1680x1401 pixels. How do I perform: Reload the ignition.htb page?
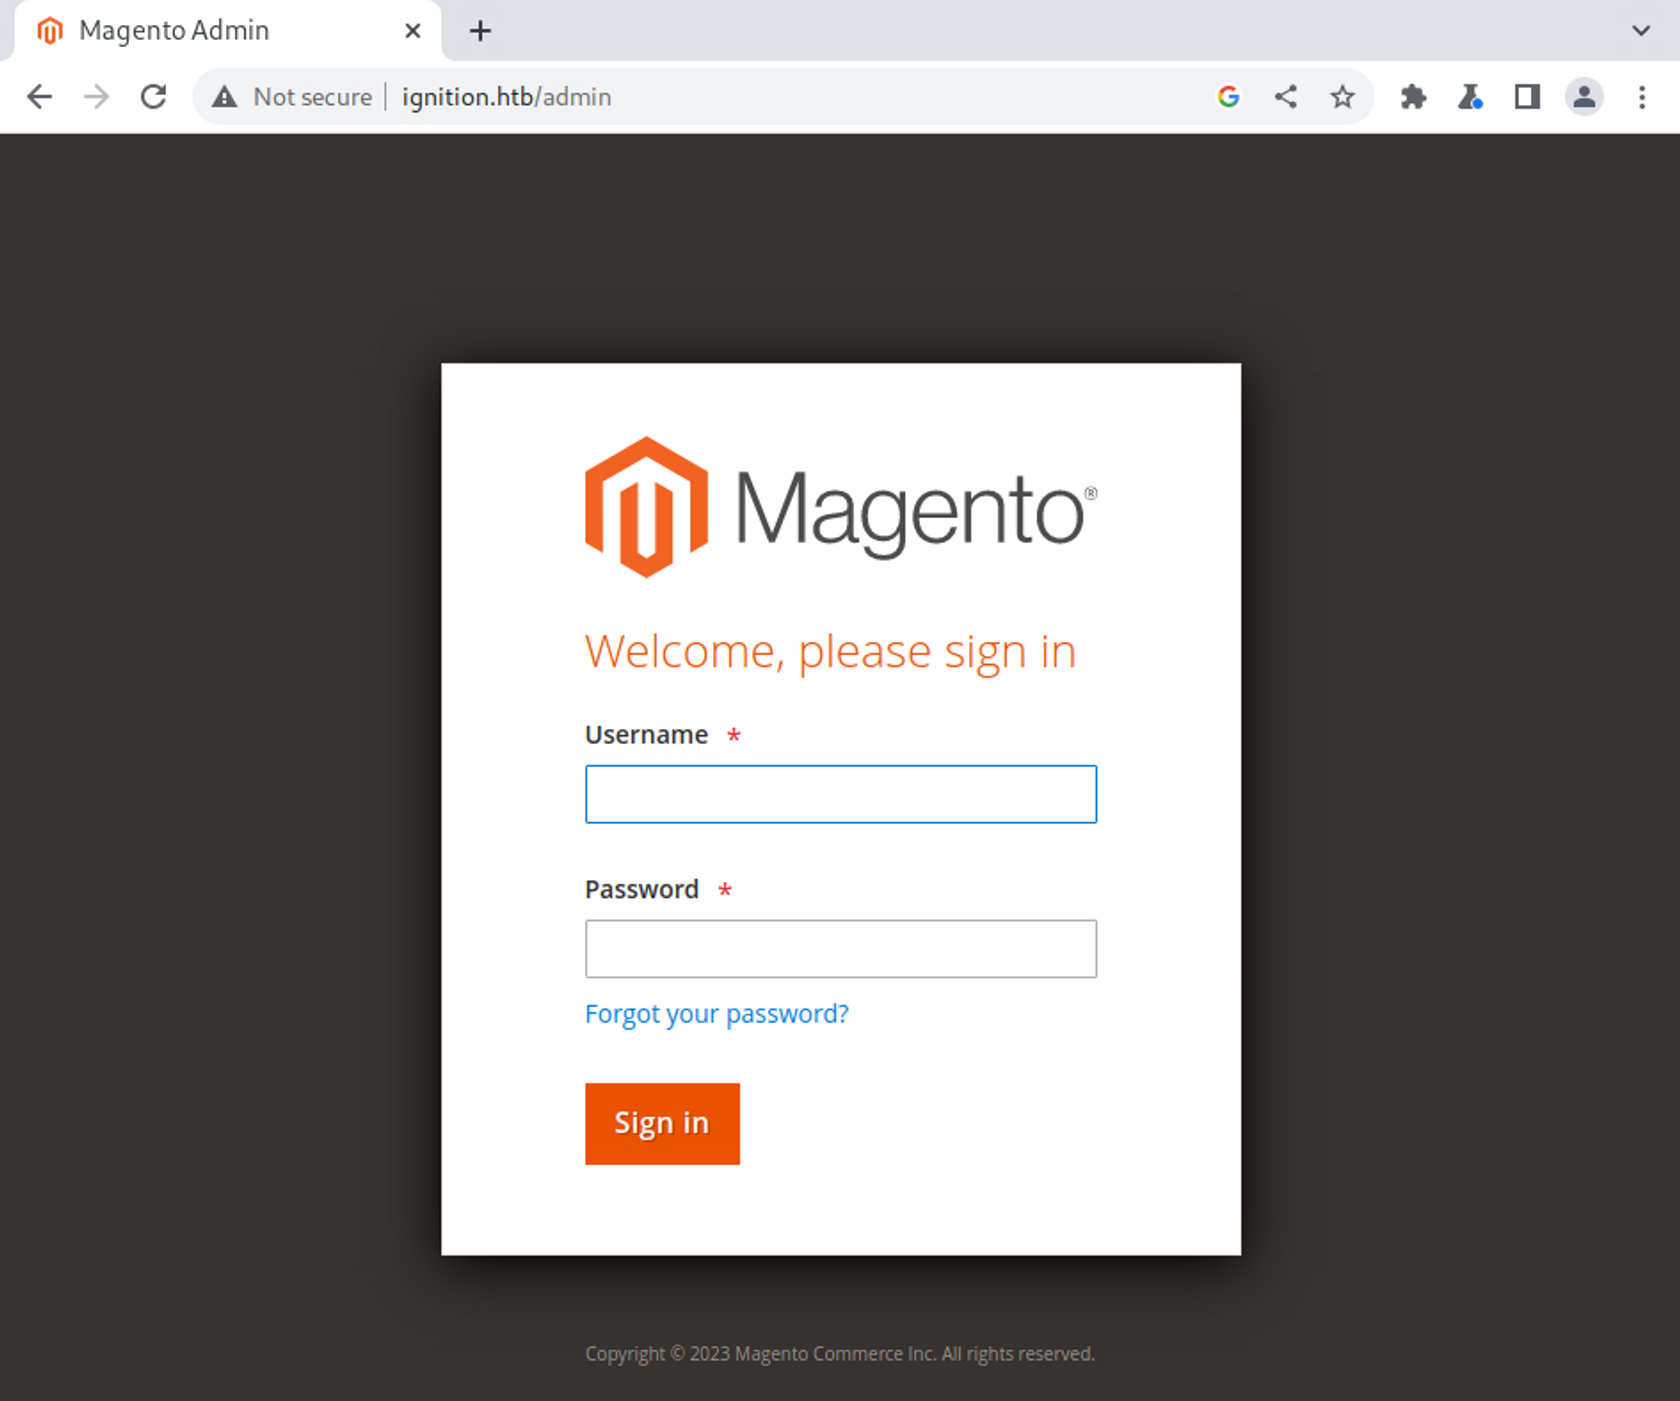pos(153,97)
